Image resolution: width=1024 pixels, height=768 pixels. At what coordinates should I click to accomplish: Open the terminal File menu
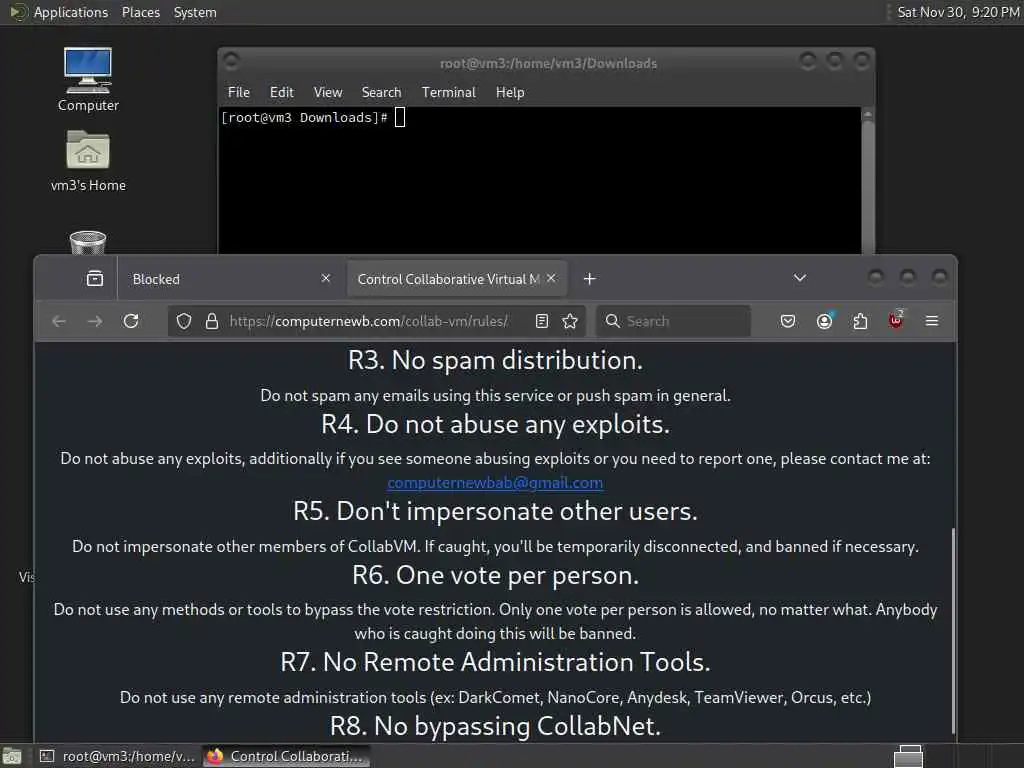238,92
